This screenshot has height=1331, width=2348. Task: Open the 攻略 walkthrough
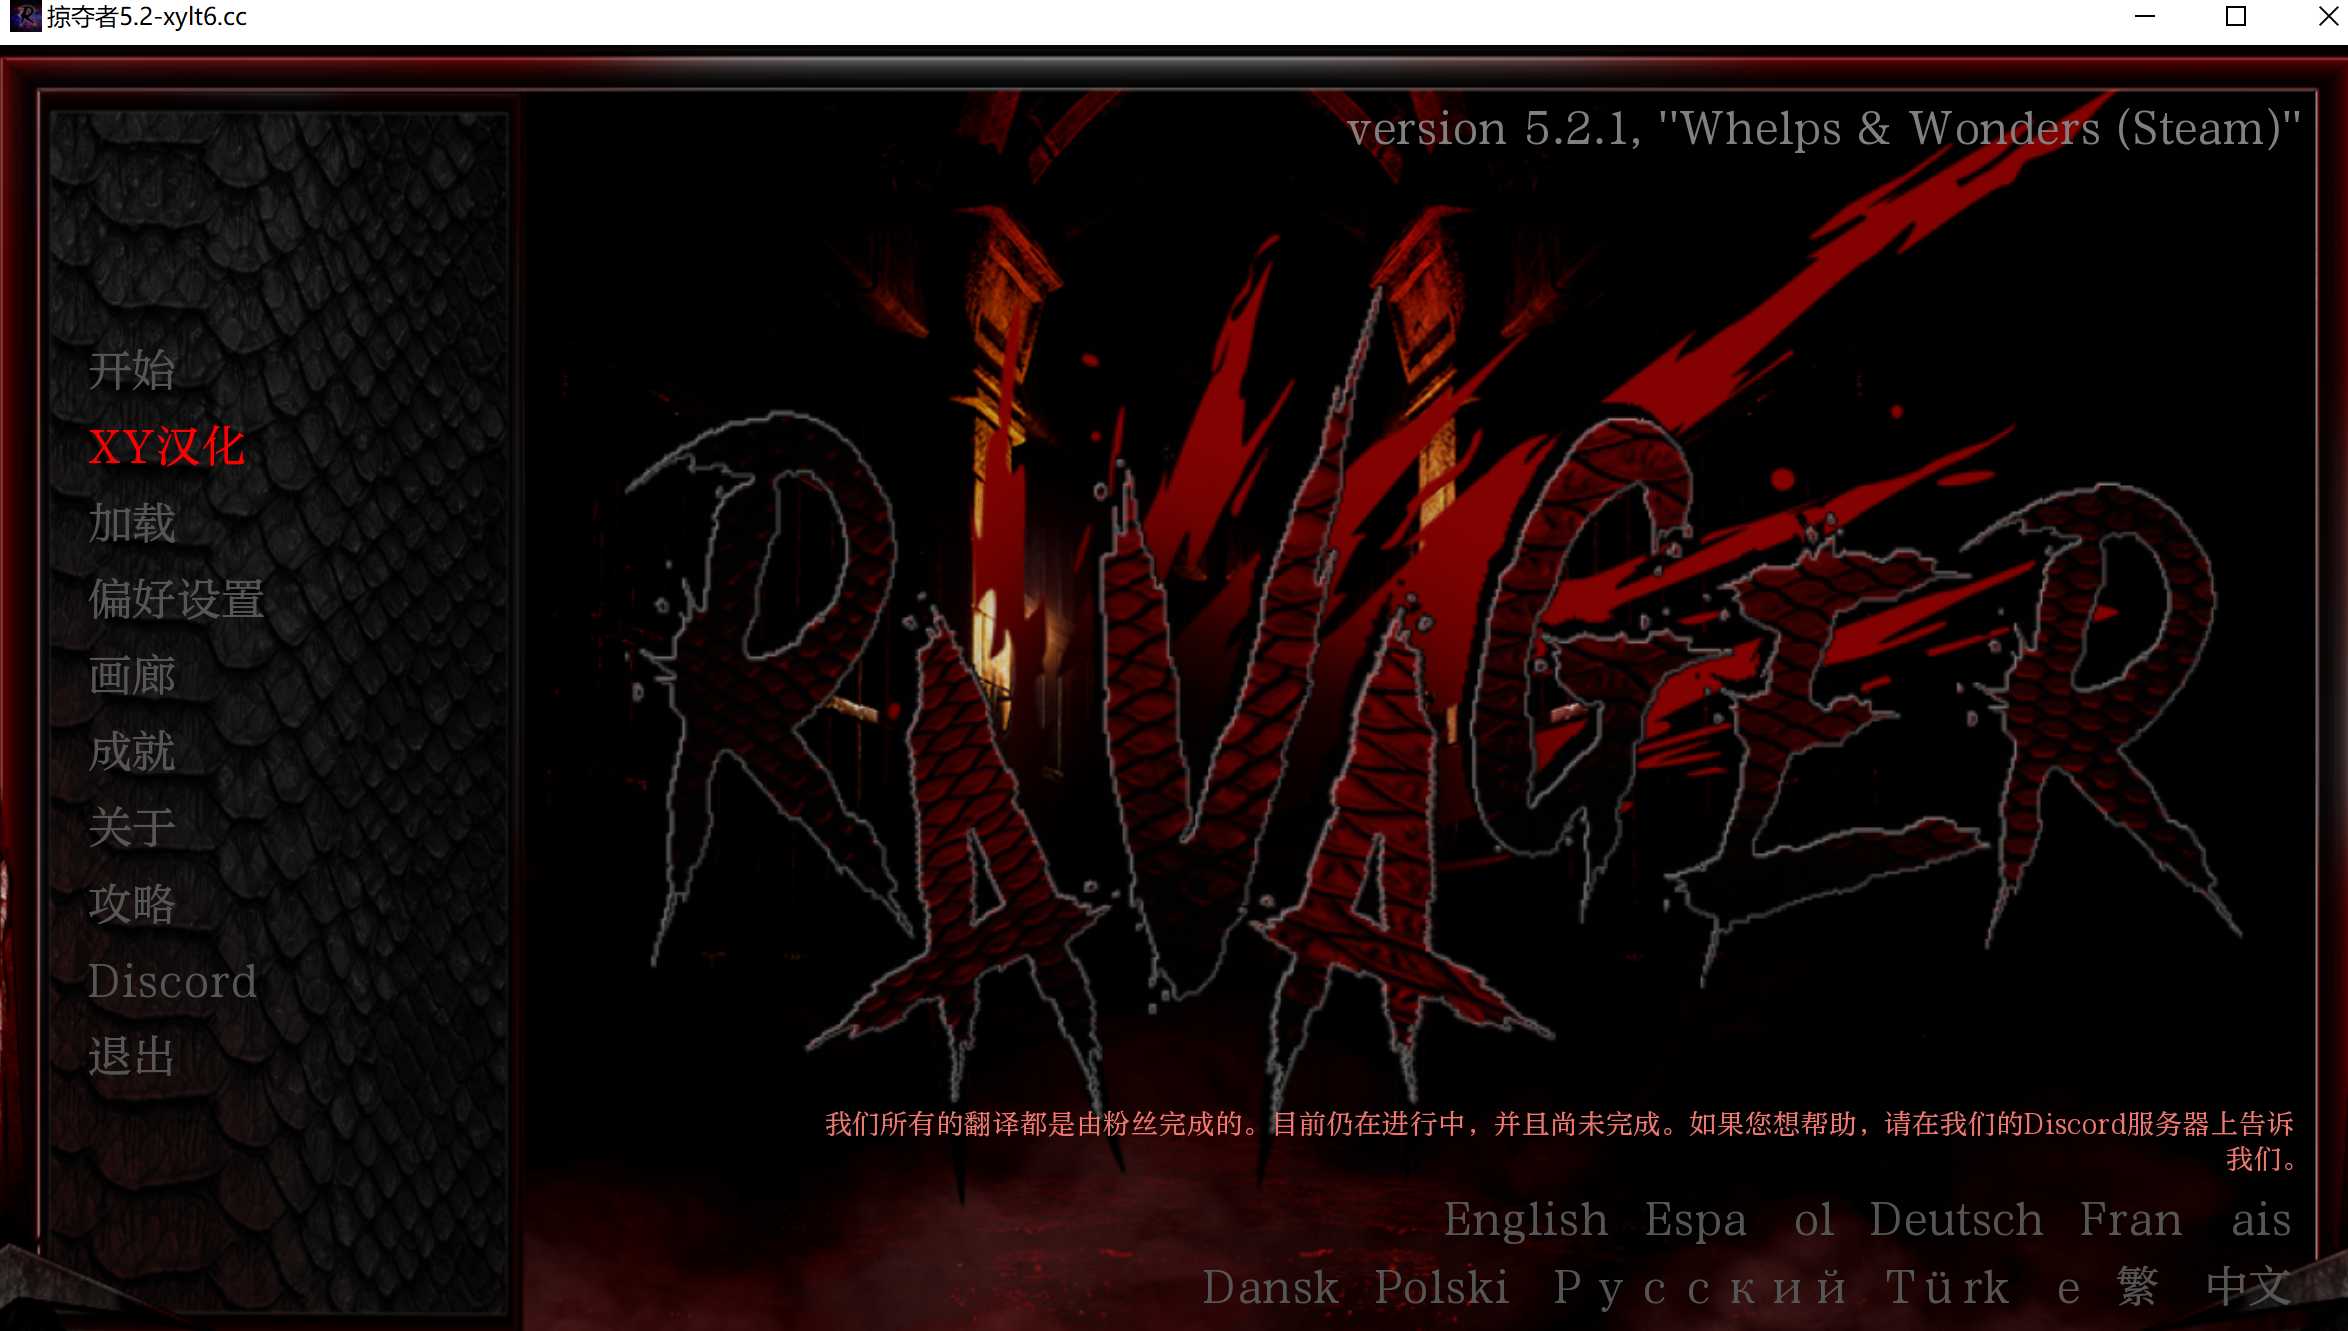point(133,905)
